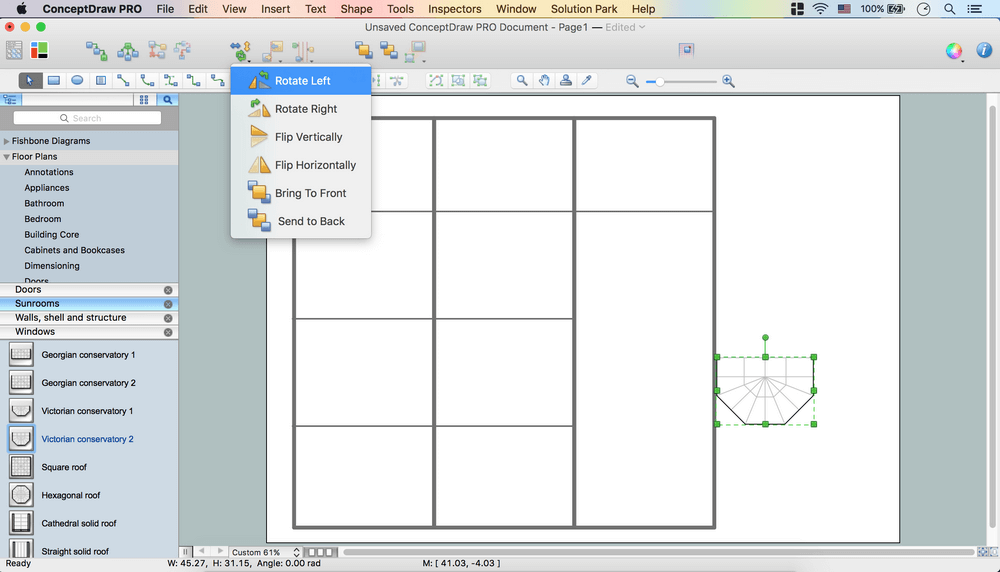This screenshot has width=1000, height=572.
Task: Select the Rectangle drawing tool
Action: pyautogui.click(x=54, y=81)
